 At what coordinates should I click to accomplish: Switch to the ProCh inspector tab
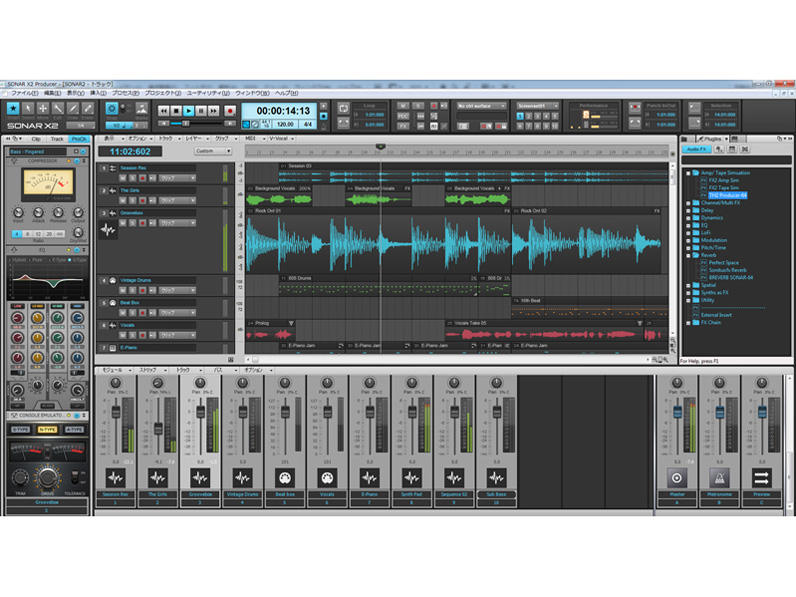79,139
